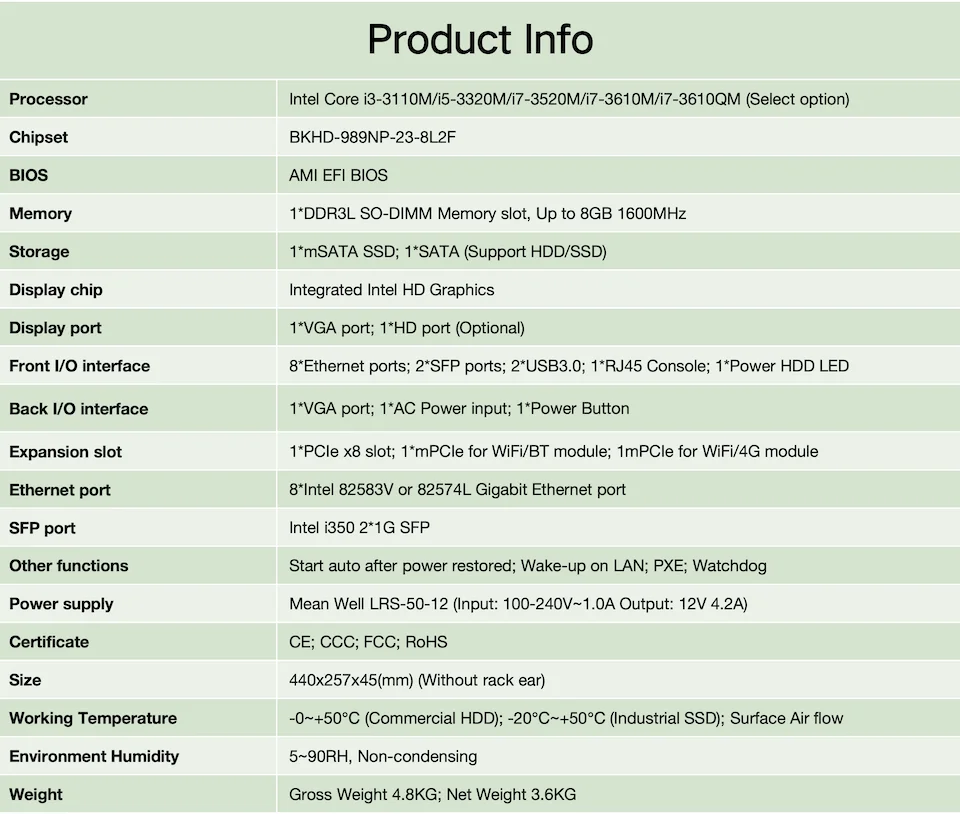The width and height of the screenshot is (960, 814).
Task: Click Integrated Intel HD Graphics text
Action: (391, 290)
